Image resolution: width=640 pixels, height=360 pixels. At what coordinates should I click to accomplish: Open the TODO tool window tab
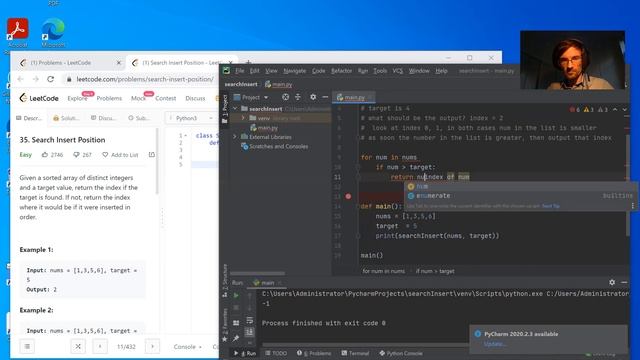pos(276,353)
